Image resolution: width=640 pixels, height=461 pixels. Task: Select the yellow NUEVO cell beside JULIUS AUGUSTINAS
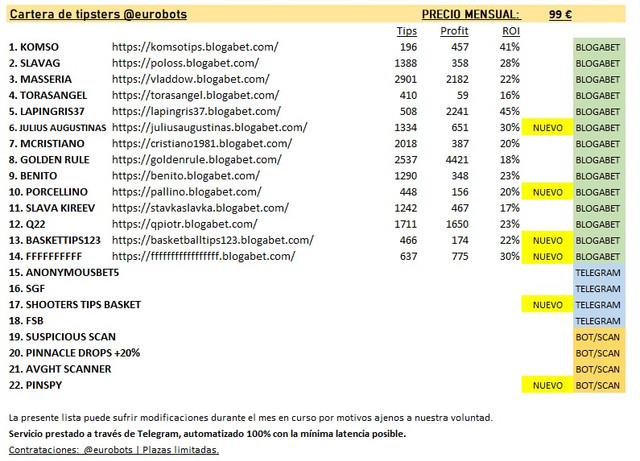coord(547,128)
